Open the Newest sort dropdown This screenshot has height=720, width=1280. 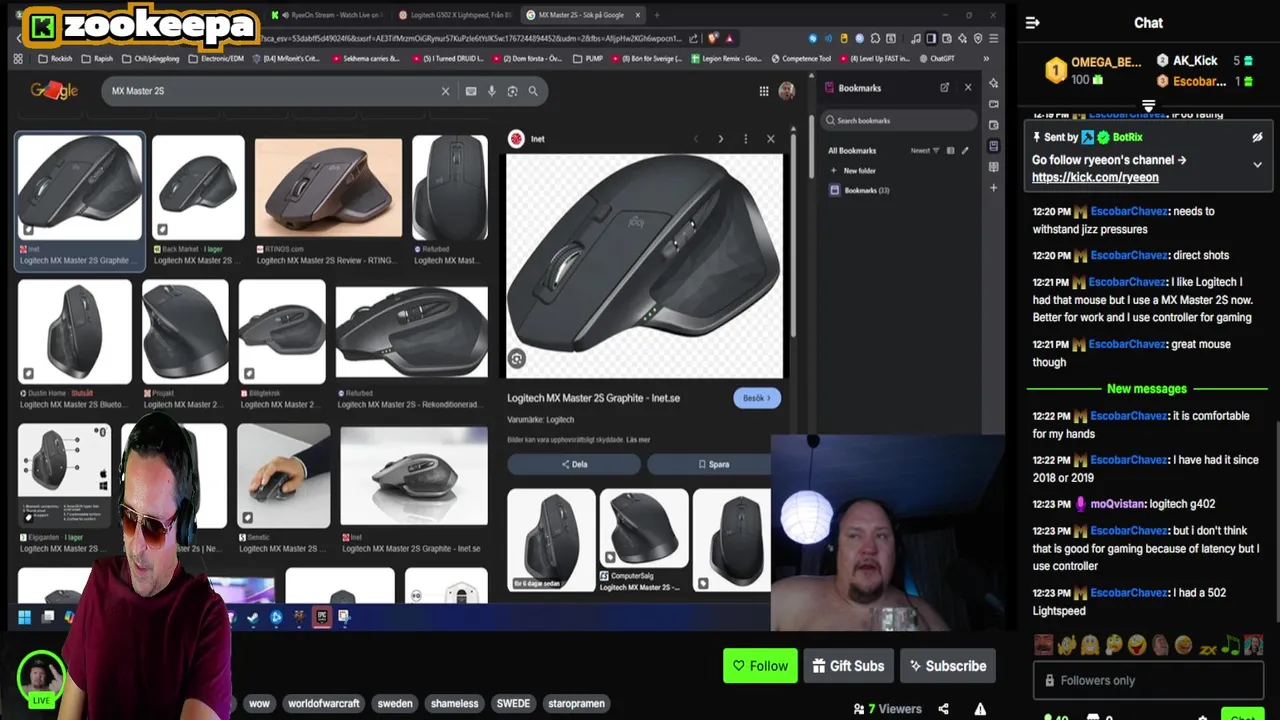click(x=925, y=151)
